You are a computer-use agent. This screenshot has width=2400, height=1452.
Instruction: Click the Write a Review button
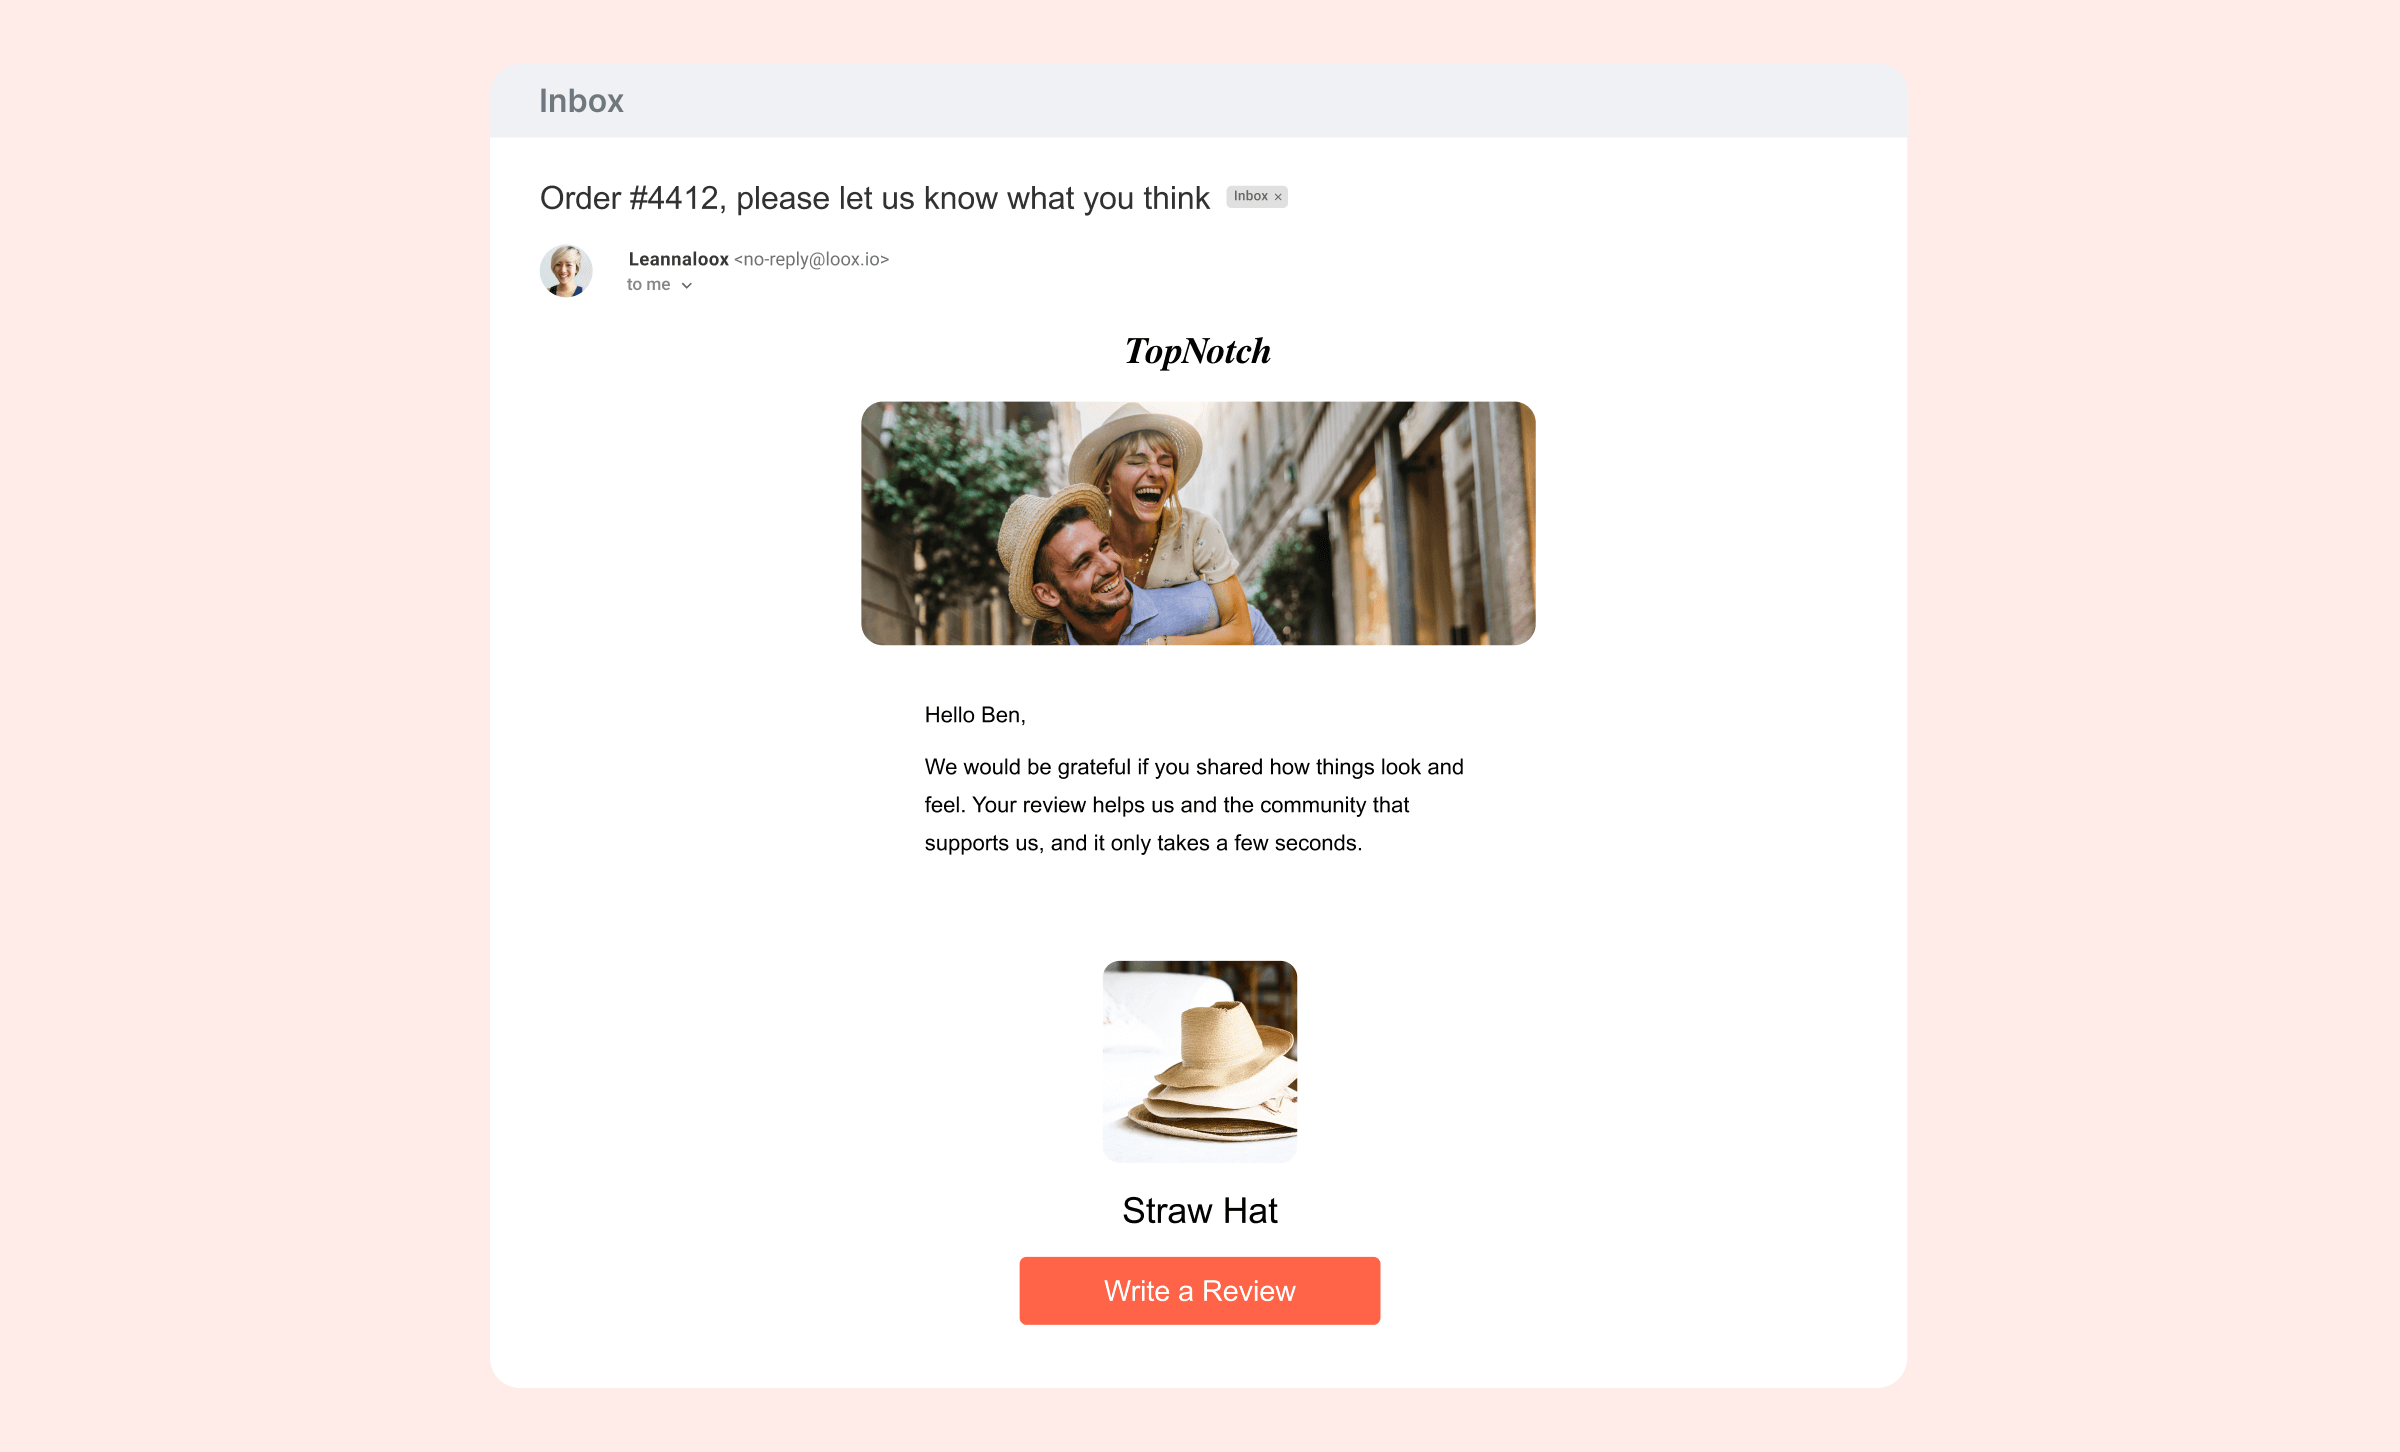pyautogui.click(x=1199, y=1290)
